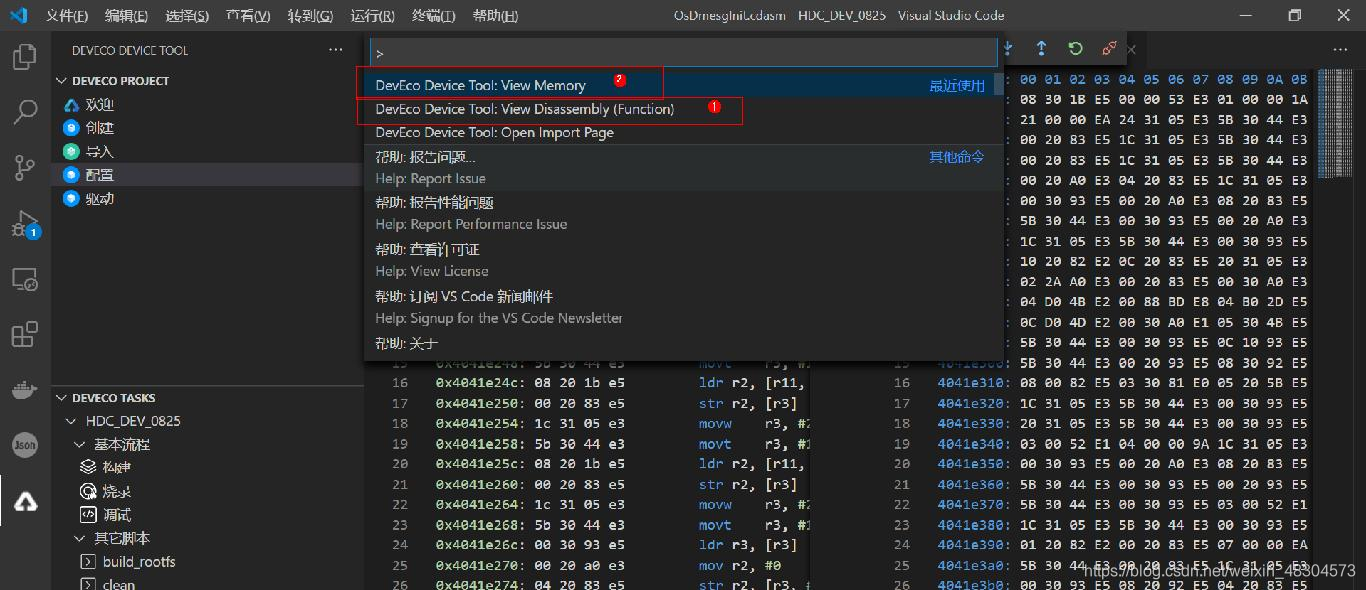Screen dimensions: 1366x590
Task: Open the 编辑(E) menu
Action: coord(127,16)
